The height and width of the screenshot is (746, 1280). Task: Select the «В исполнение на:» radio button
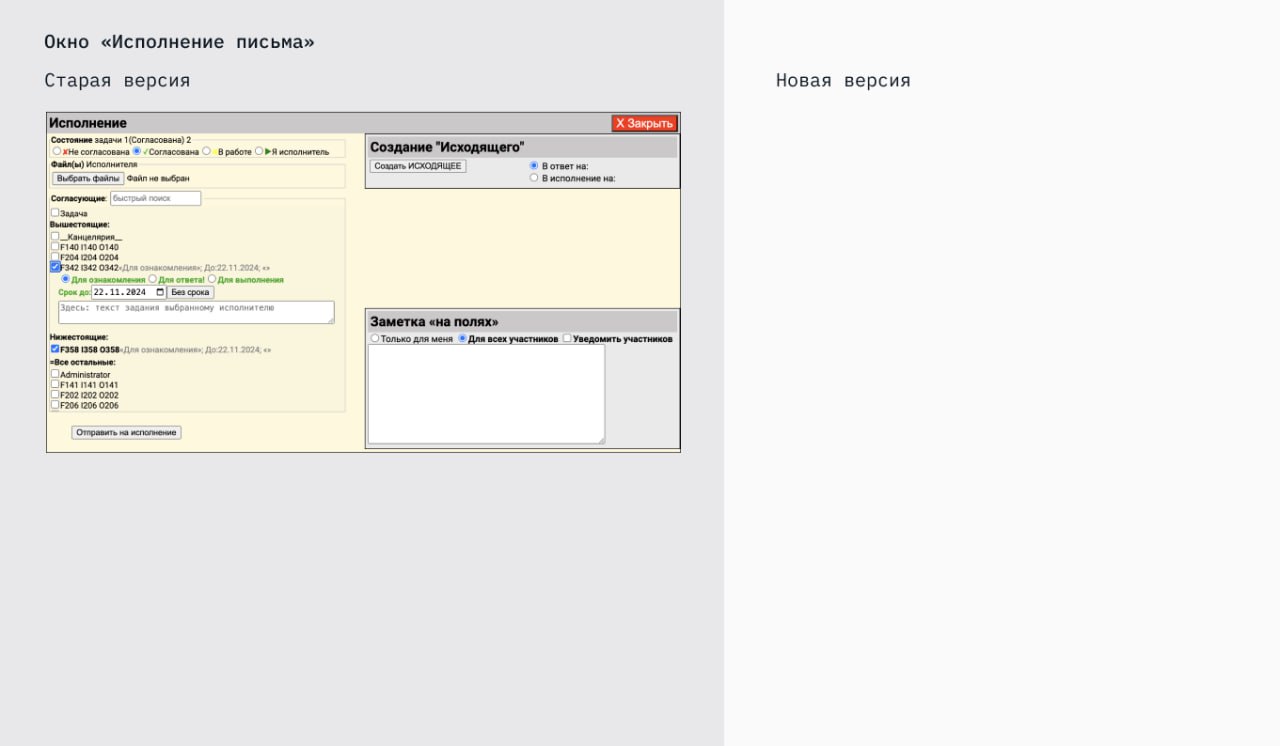coord(534,177)
